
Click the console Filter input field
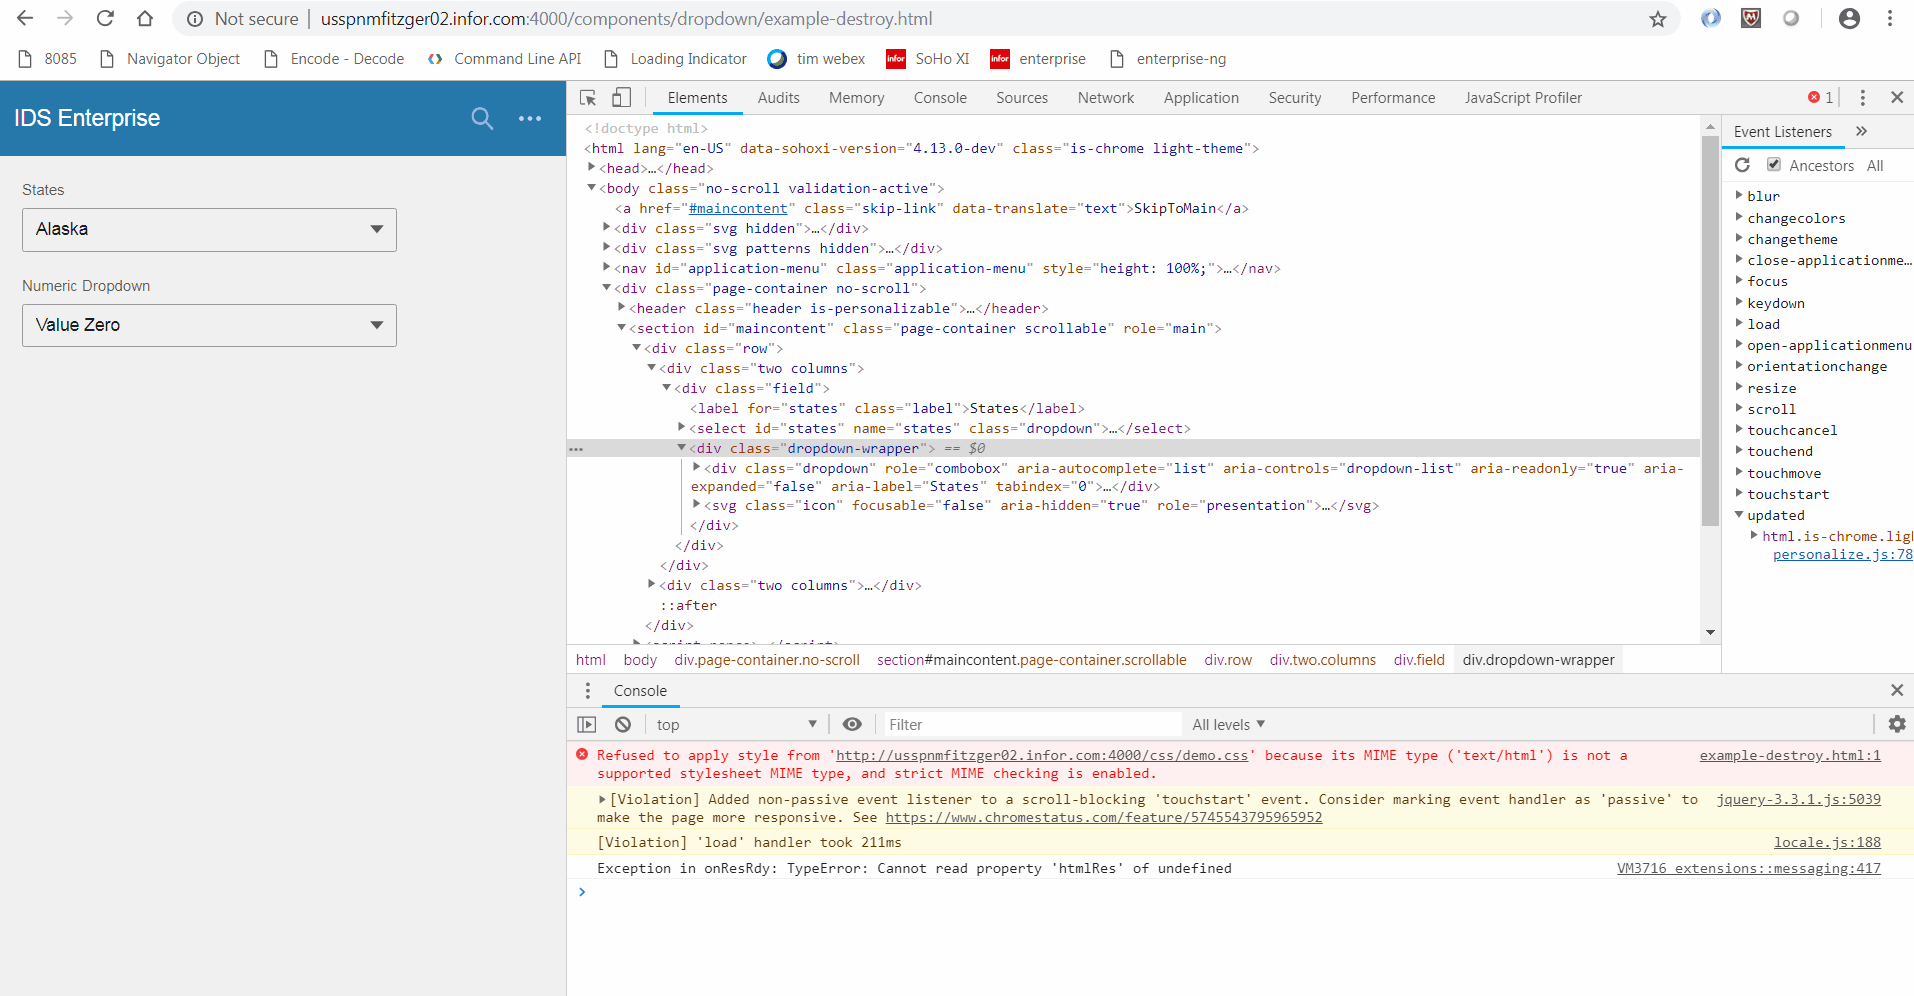click(1030, 724)
